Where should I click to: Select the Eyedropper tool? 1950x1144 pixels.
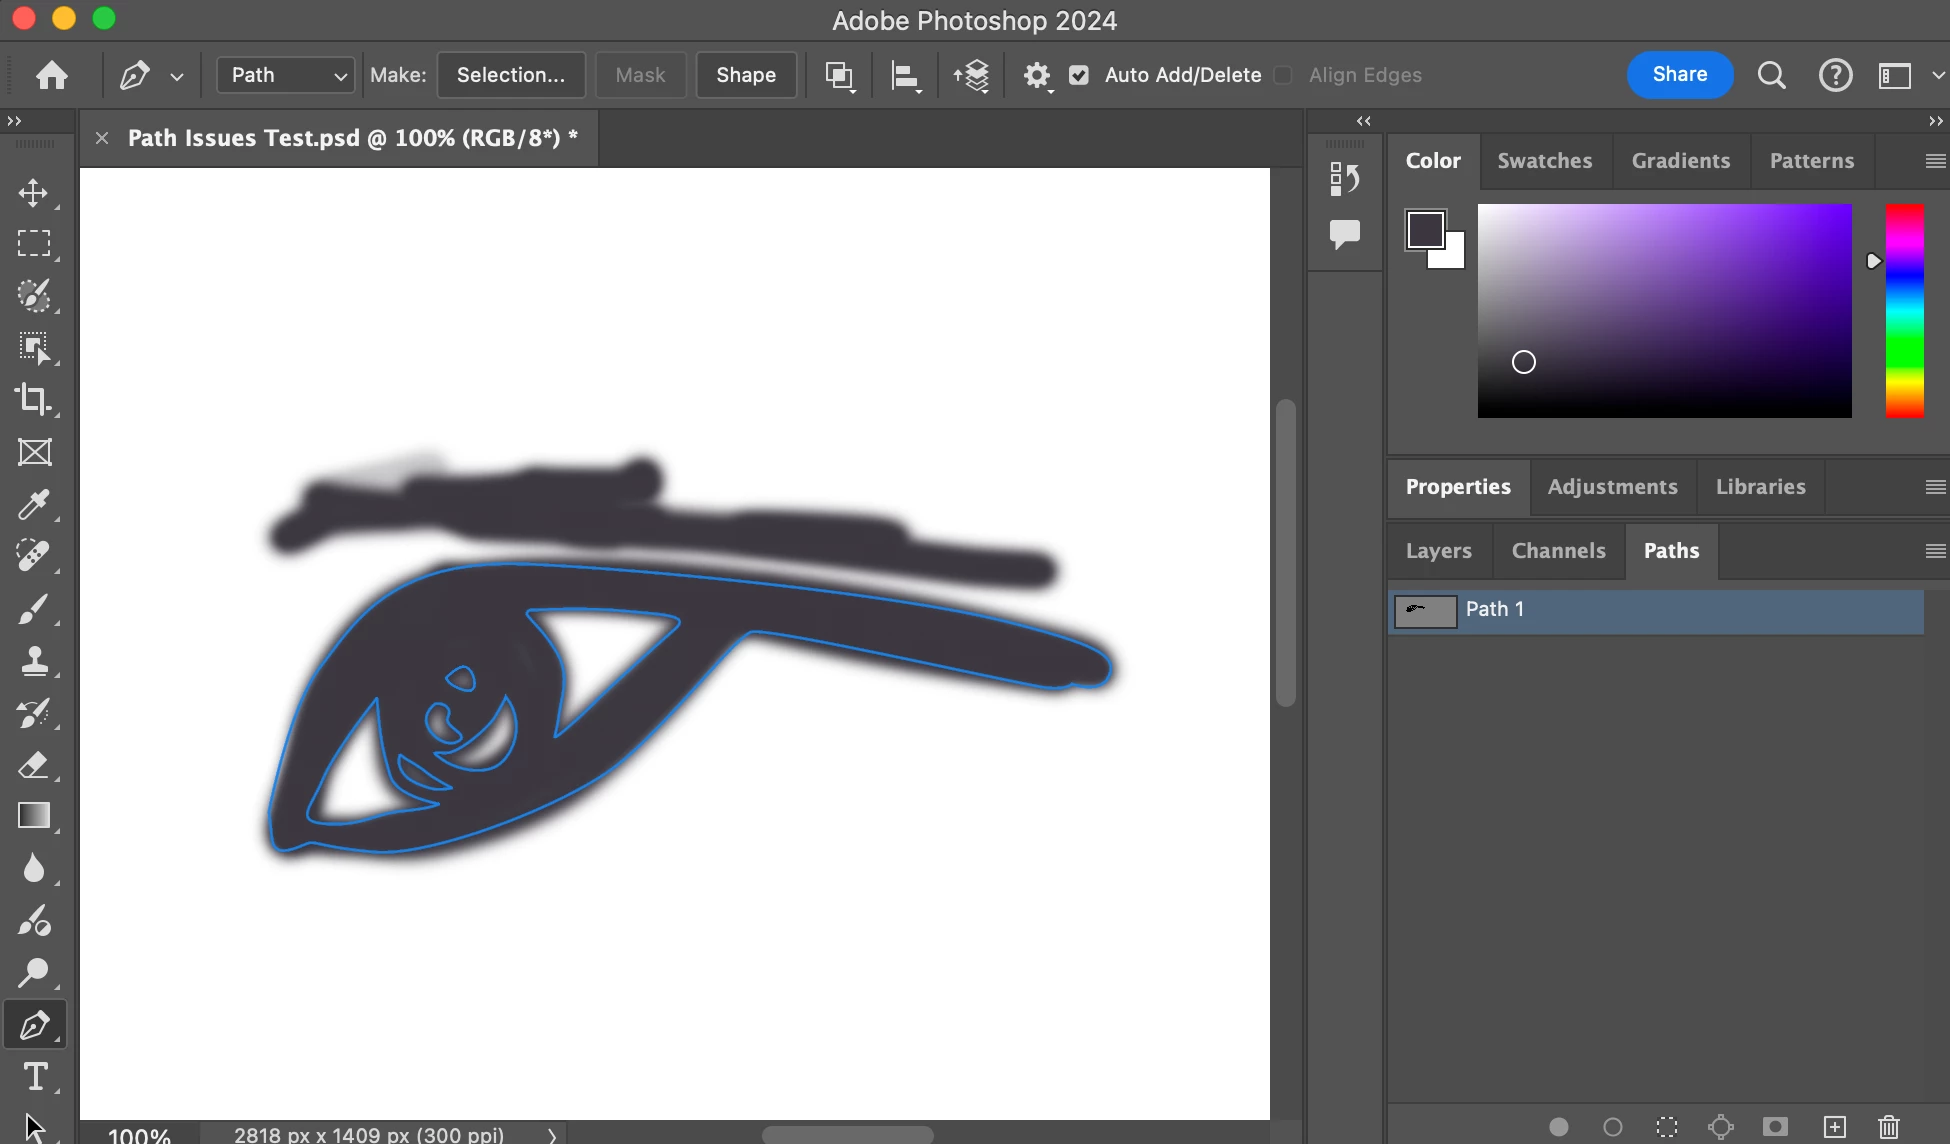click(x=34, y=504)
